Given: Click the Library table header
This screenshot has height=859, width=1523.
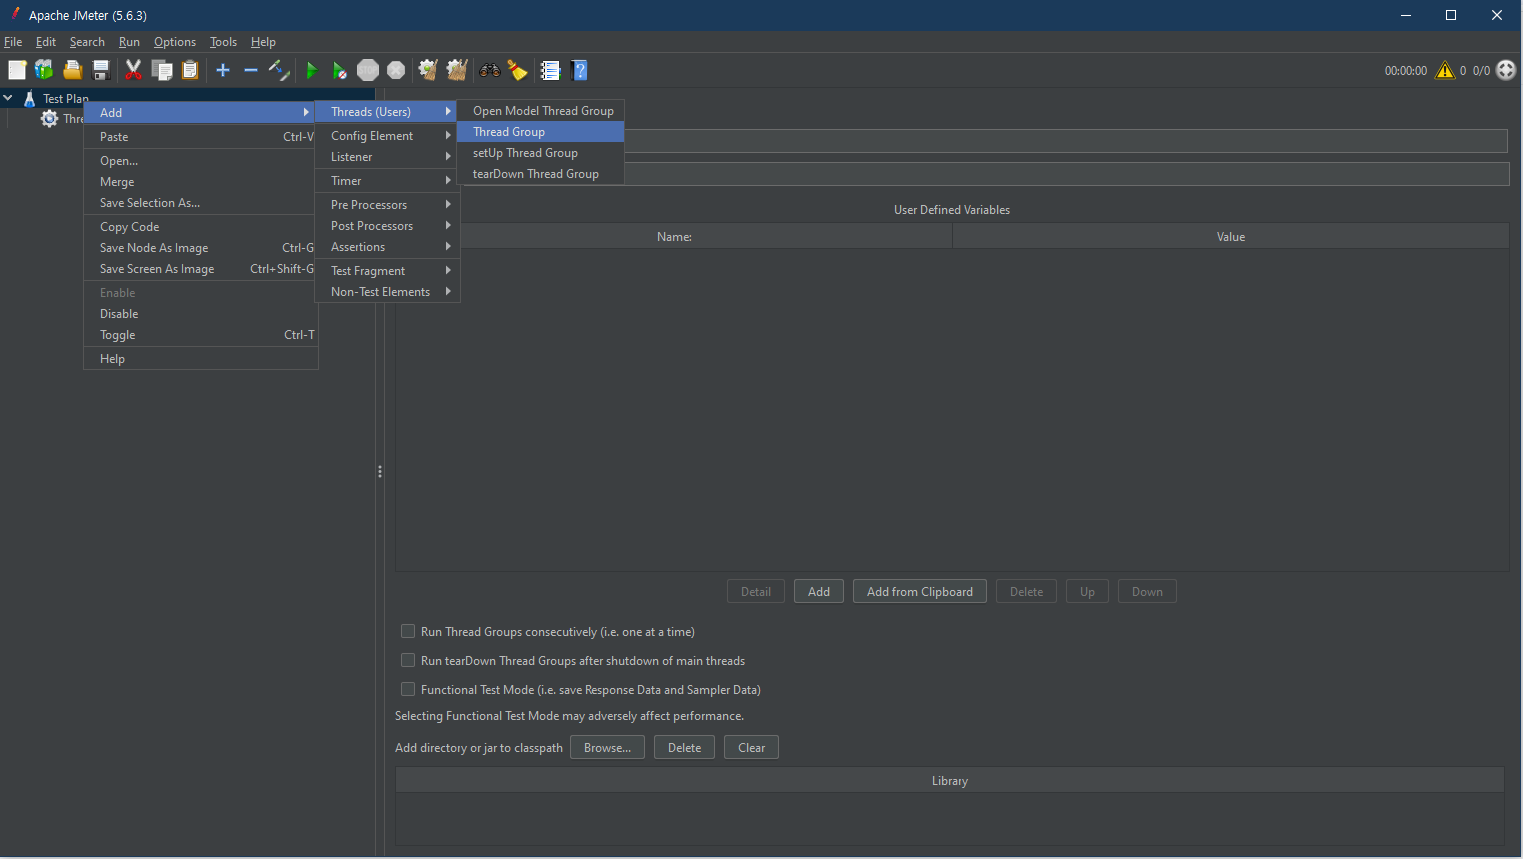Looking at the screenshot, I should point(950,781).
